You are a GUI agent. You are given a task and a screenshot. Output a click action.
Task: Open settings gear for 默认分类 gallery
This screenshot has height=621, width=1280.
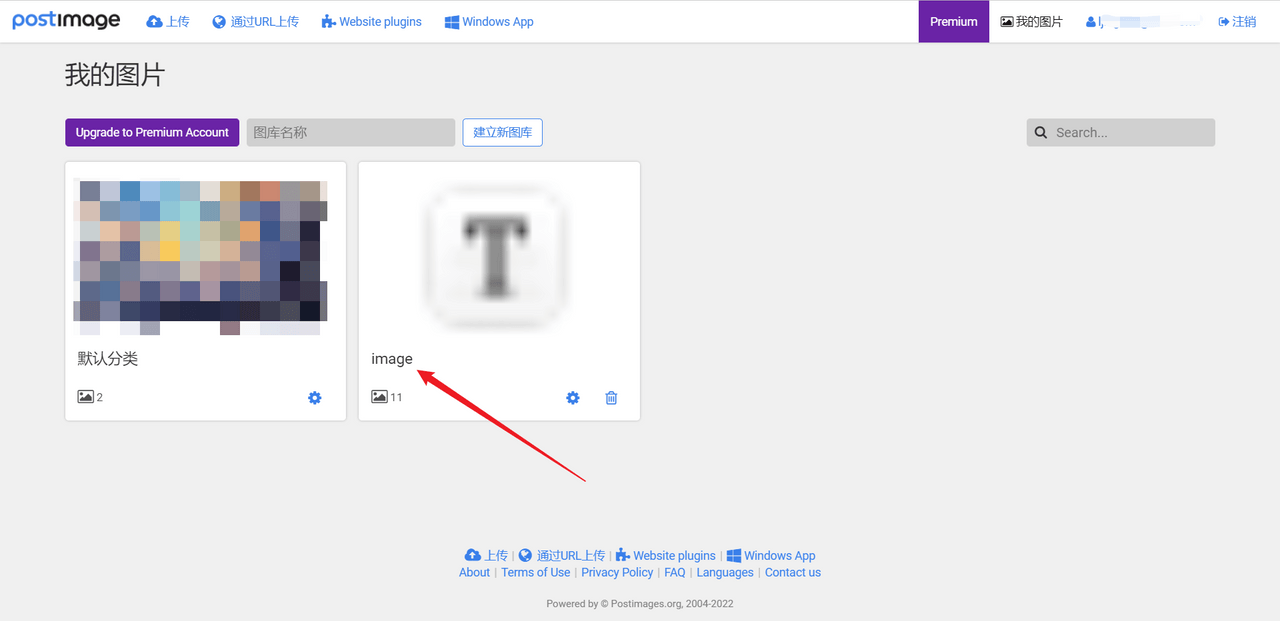coord(315,398)
